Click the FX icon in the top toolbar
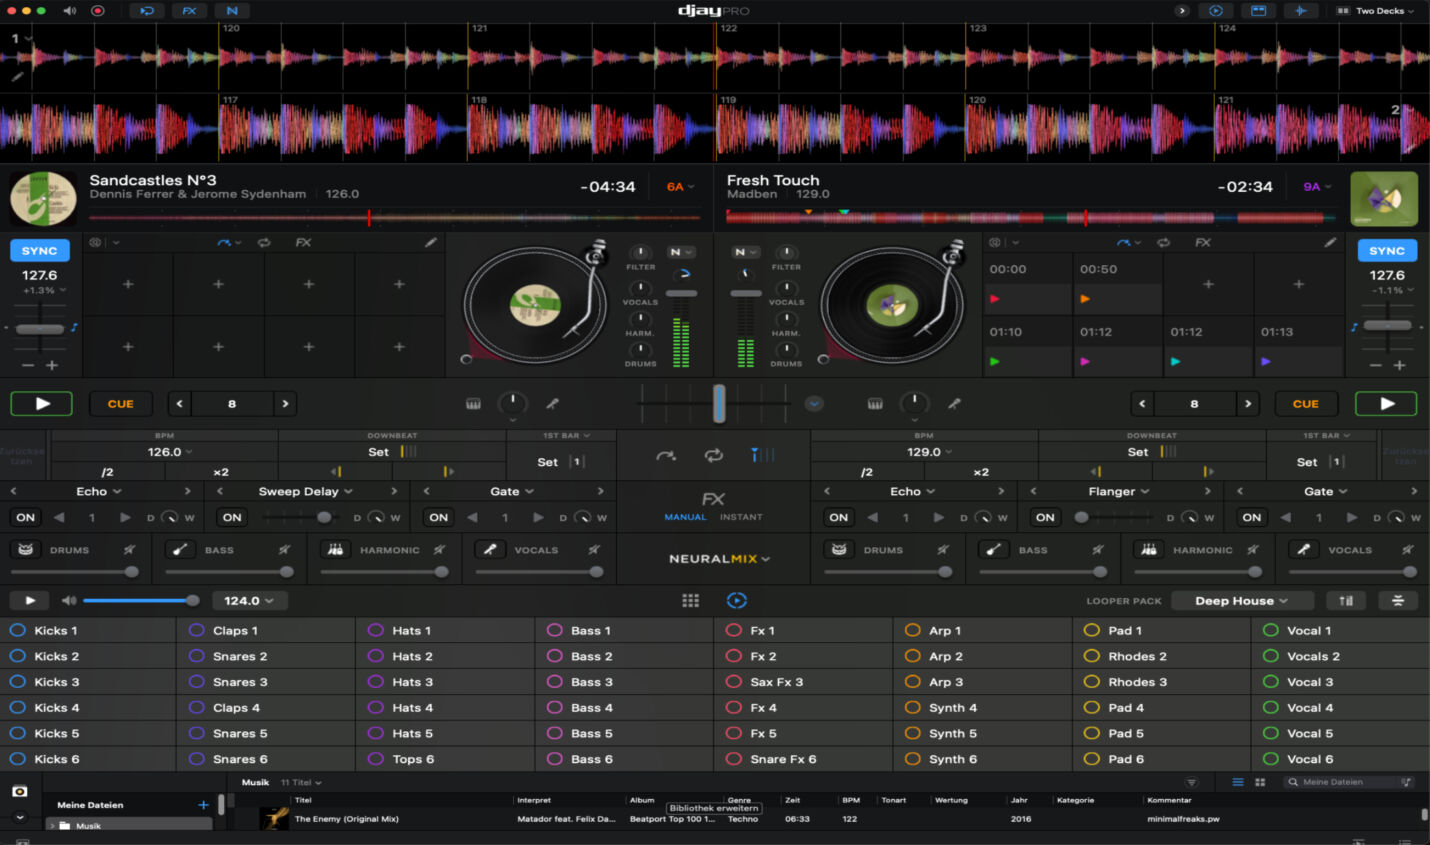This screenshot has height=845, width=1430. tap(189, 11)
